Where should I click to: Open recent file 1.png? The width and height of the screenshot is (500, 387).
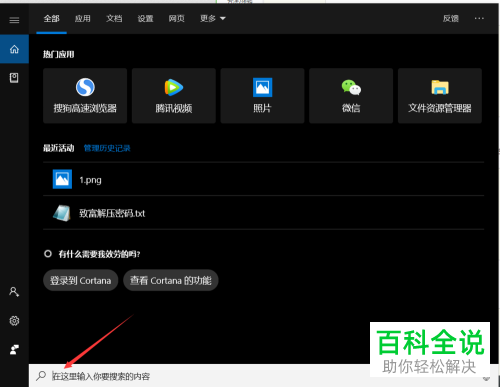pyautogui.click(x=263, y=179)
